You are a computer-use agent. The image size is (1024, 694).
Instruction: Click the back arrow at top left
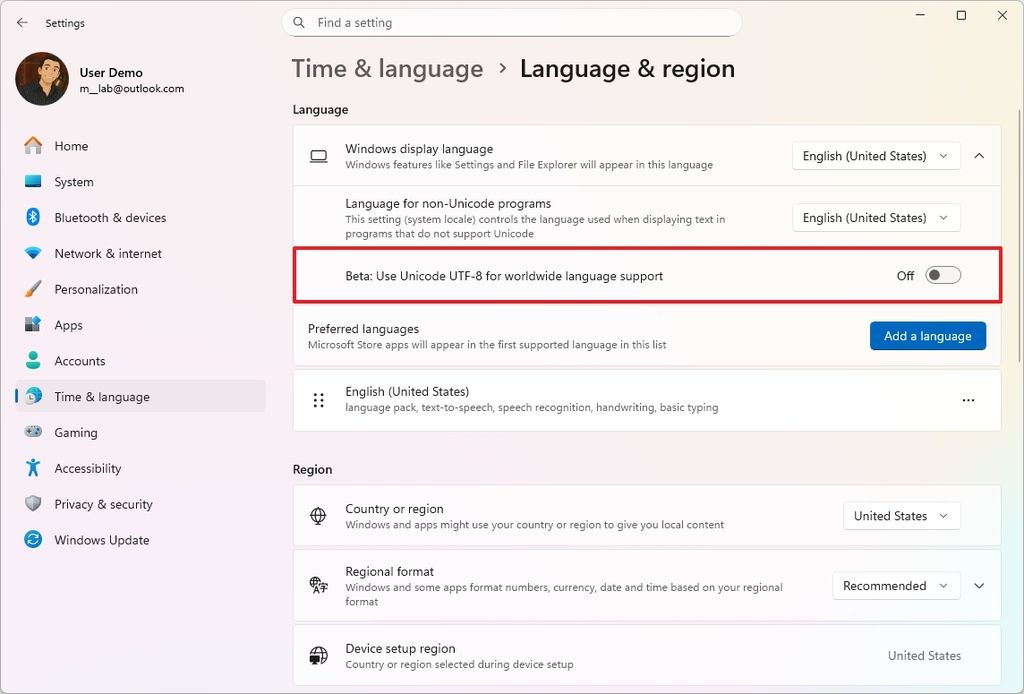[22, 22]
